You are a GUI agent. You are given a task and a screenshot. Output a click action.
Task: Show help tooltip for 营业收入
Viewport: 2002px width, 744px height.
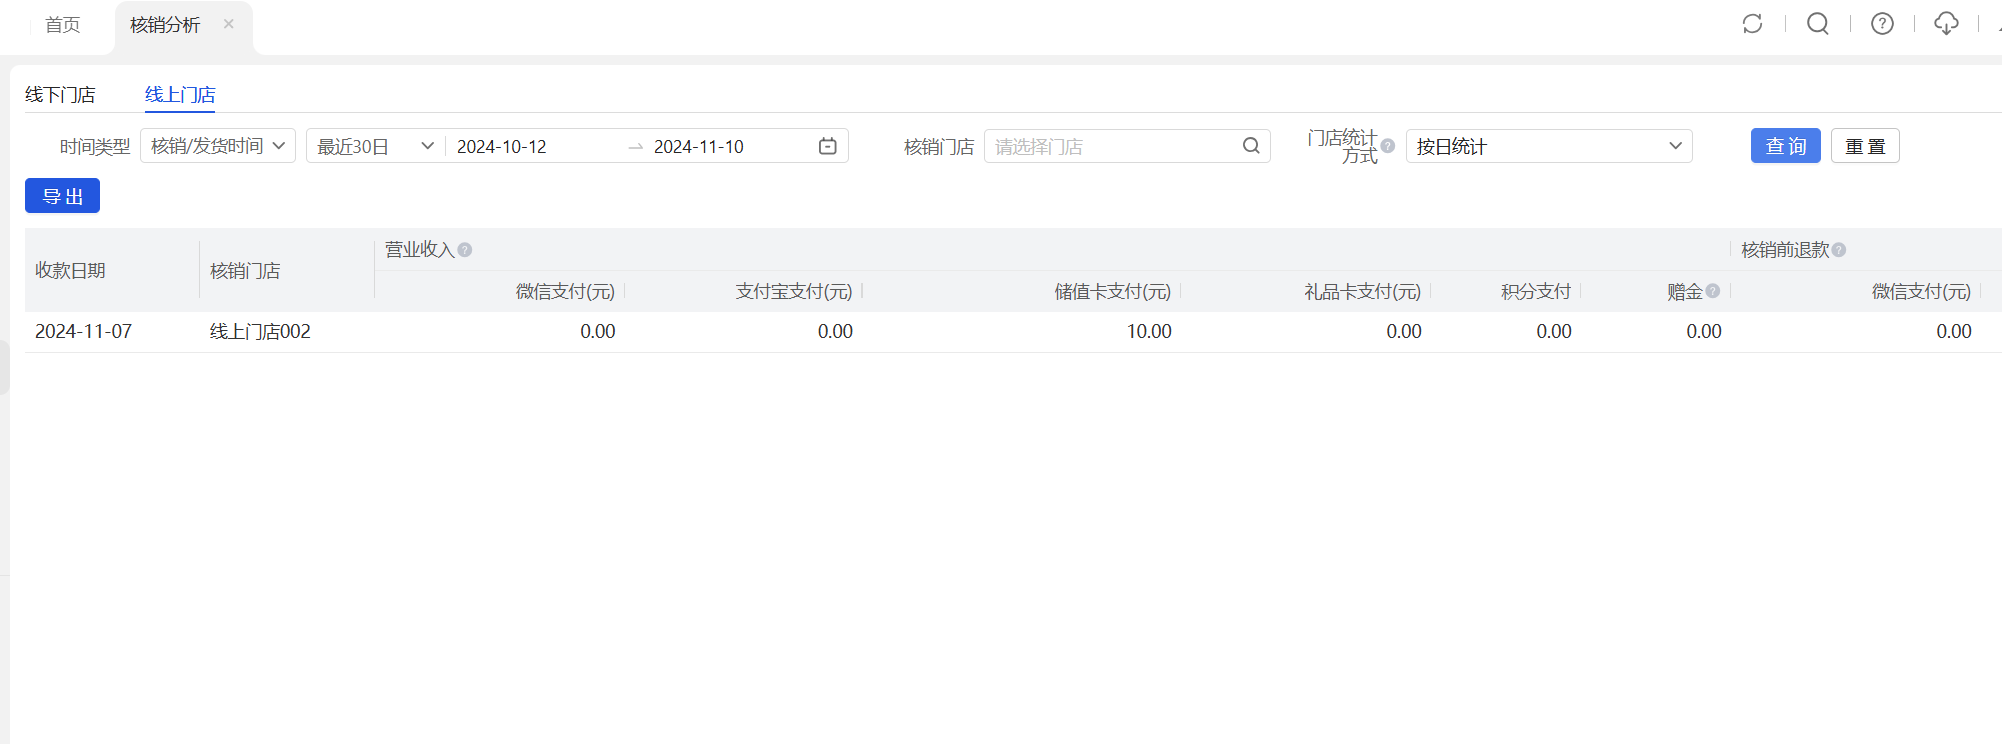coord(465,250)
